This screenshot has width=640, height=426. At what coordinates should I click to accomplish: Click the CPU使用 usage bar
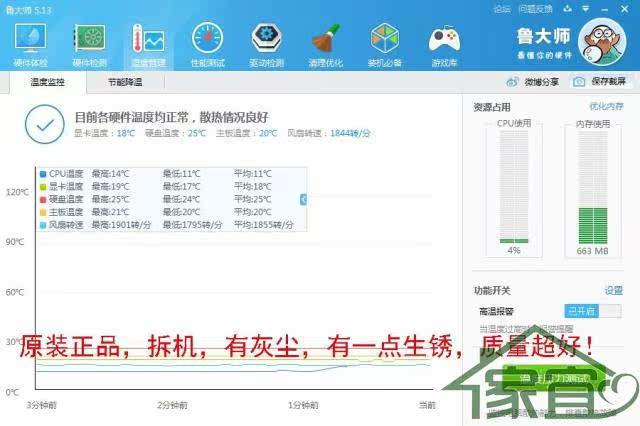(x=514, y=186)
